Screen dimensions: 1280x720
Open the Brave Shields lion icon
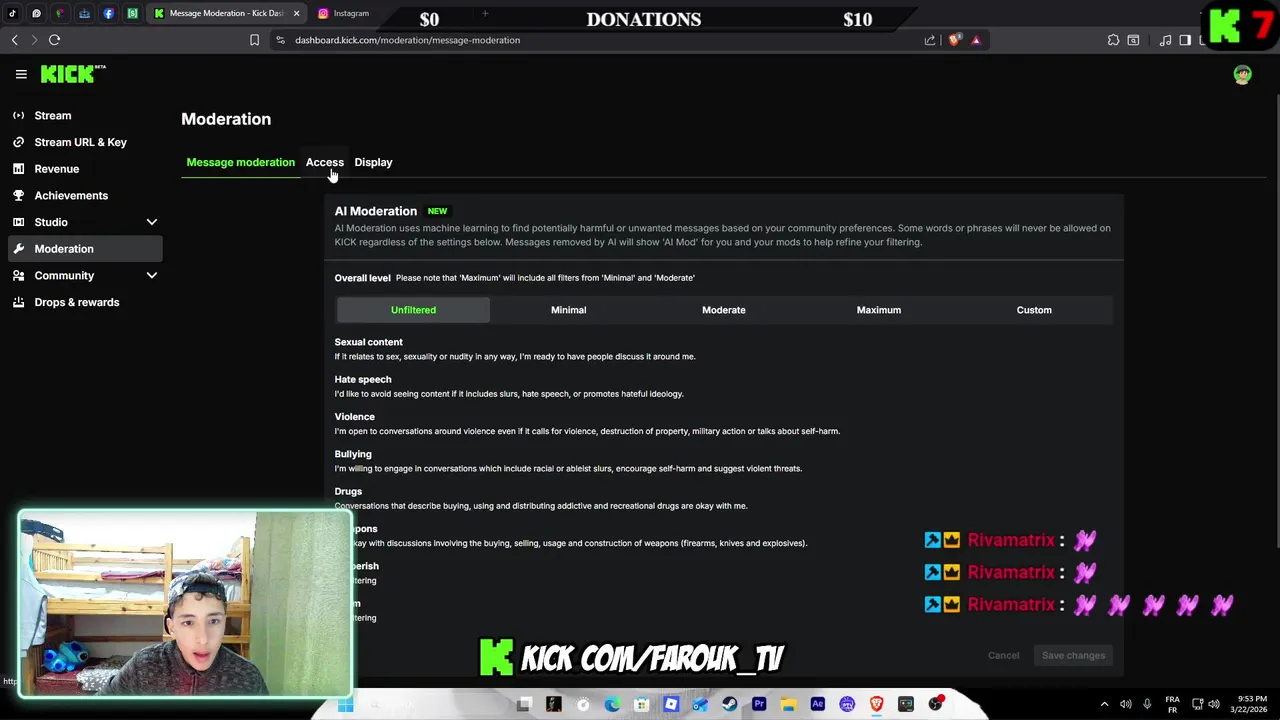point(954,40)
